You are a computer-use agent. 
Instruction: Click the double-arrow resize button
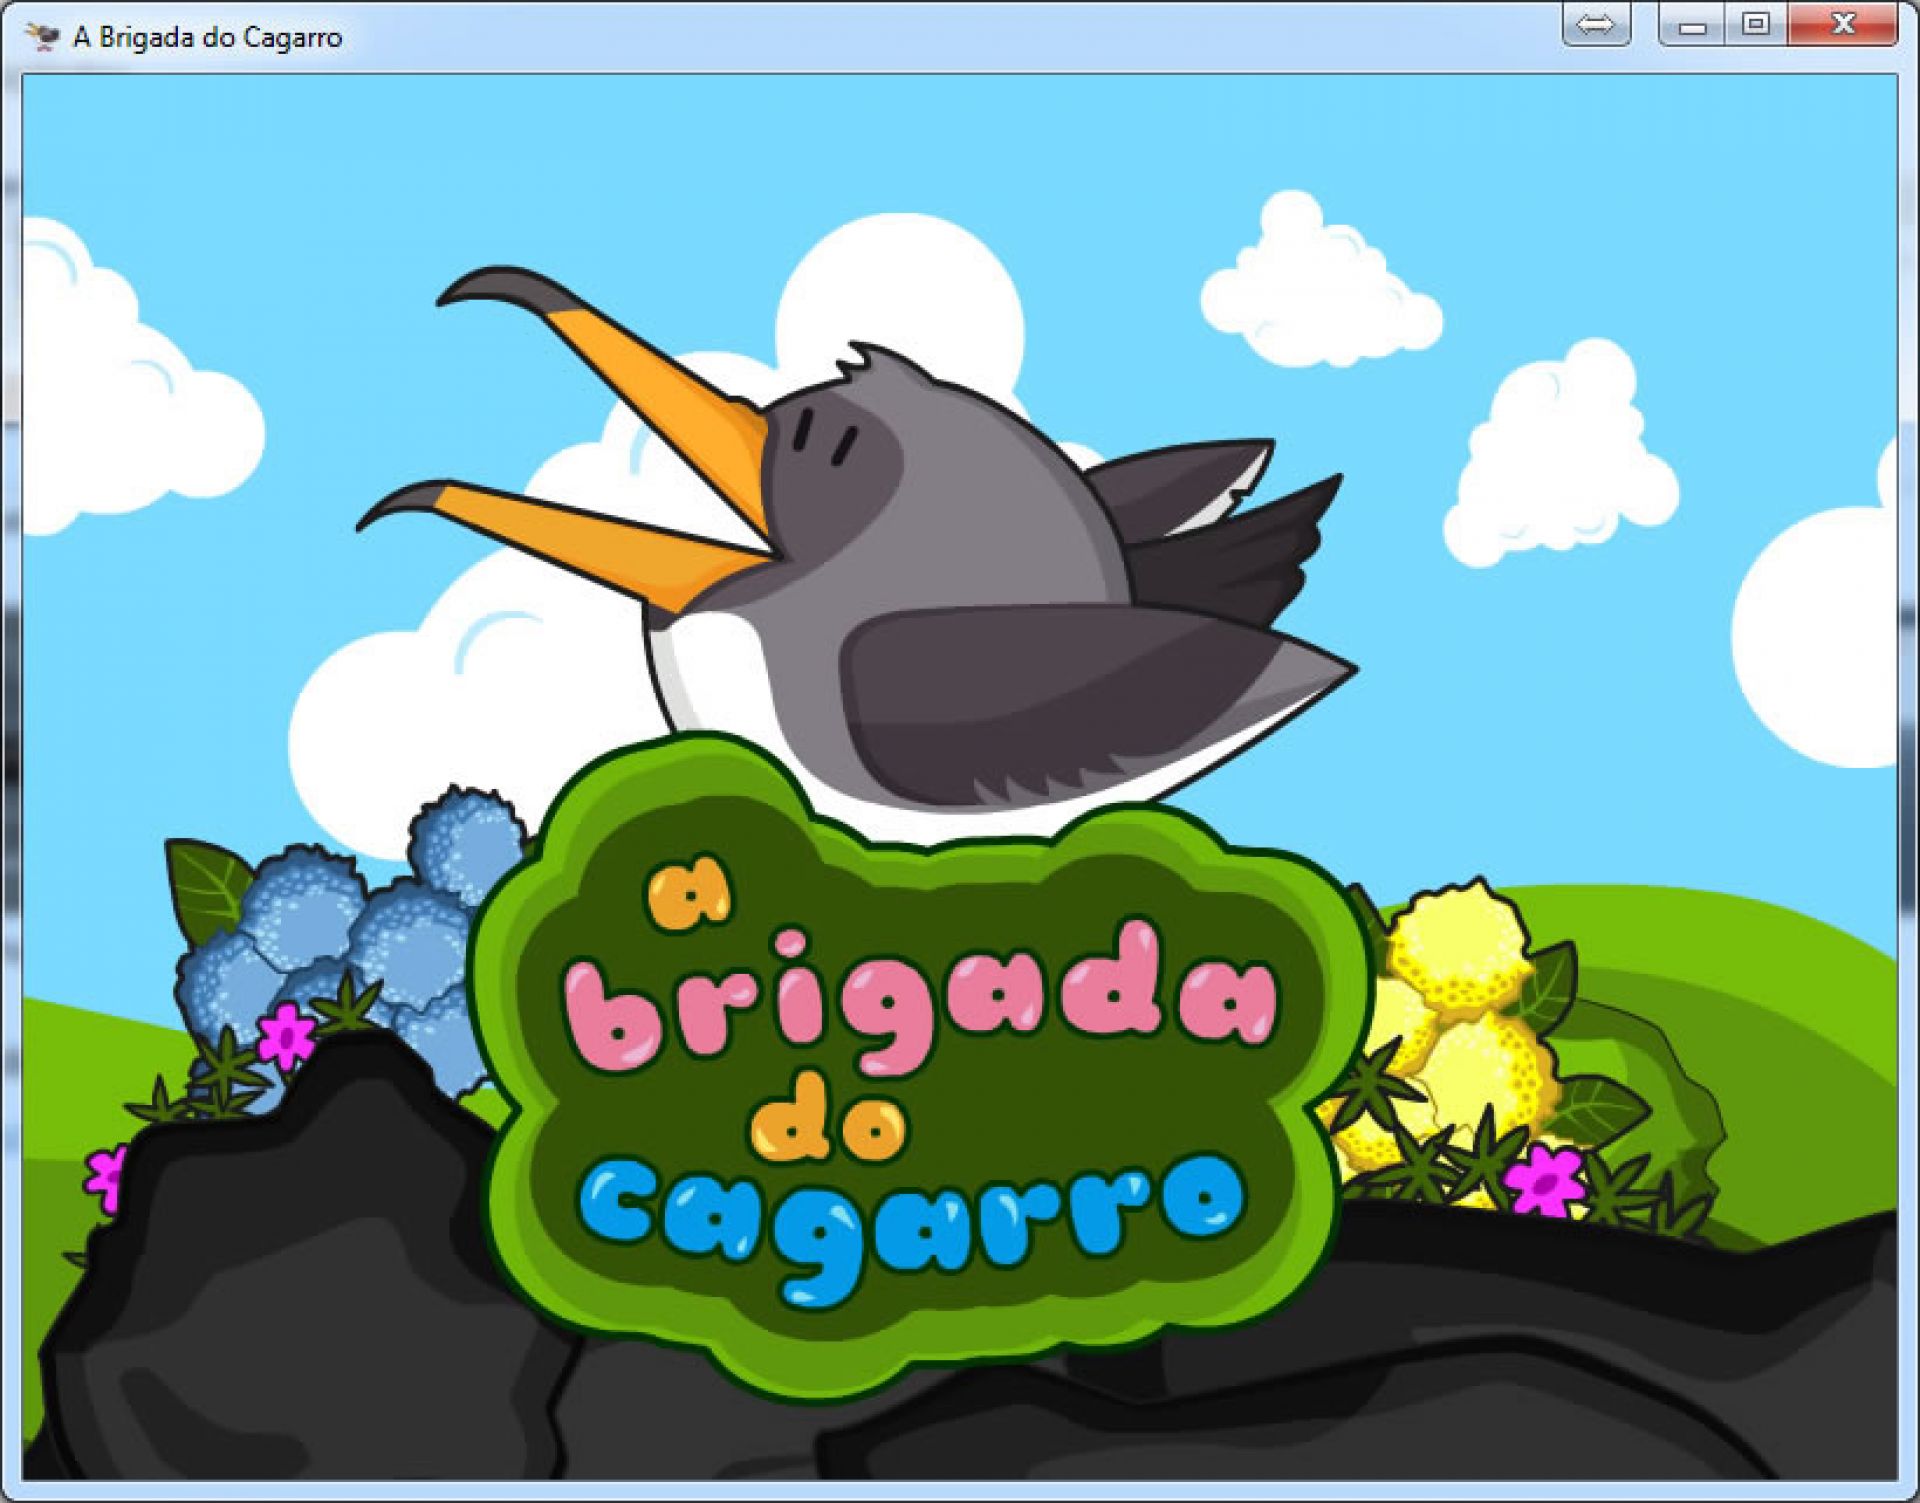click(1596, 24)
